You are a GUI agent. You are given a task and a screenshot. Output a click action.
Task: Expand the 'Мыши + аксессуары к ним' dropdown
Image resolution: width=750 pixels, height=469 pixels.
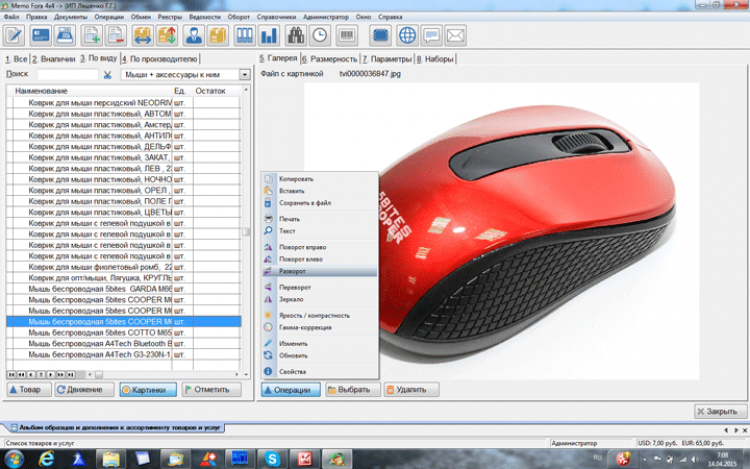[x=244, y=74]
